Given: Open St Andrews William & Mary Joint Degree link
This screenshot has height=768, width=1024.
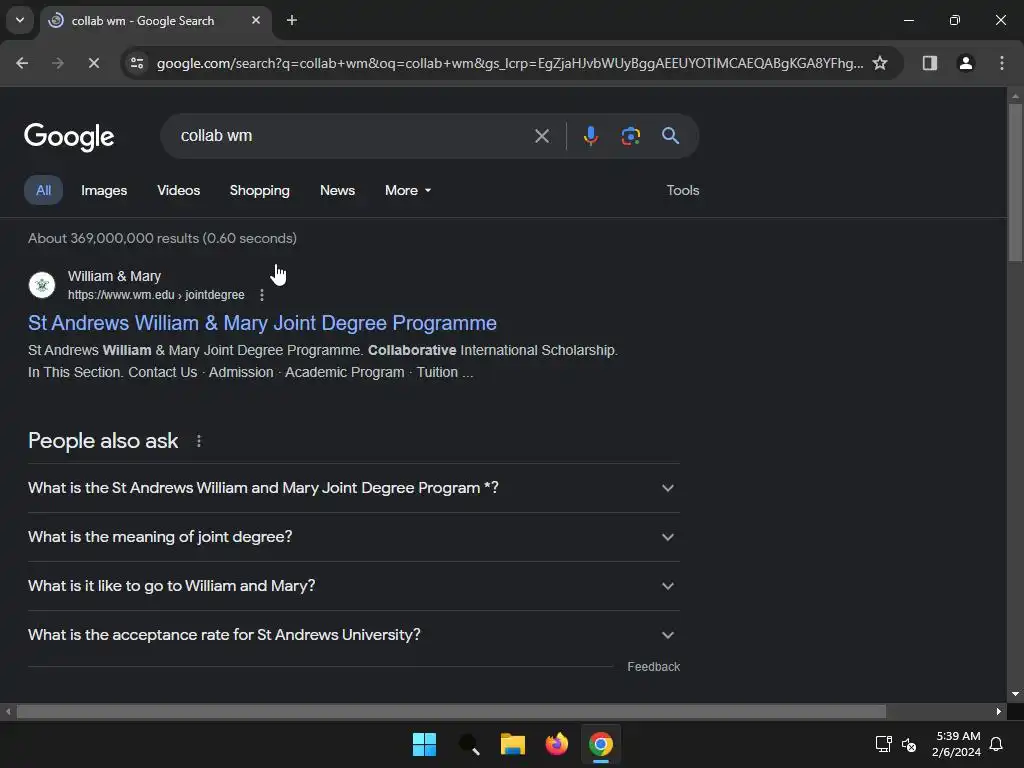Looking at the screenshot, I should click(x=262, y=323).
